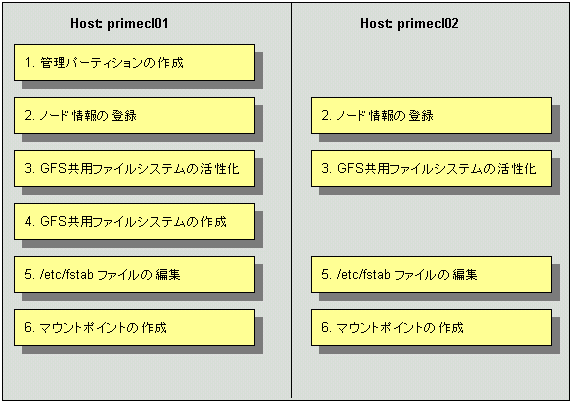Viewport: 572px width, 403px height.
Task: Click GFS共用ファイルシステムの活性化 on primecl02
Action: 431,168
